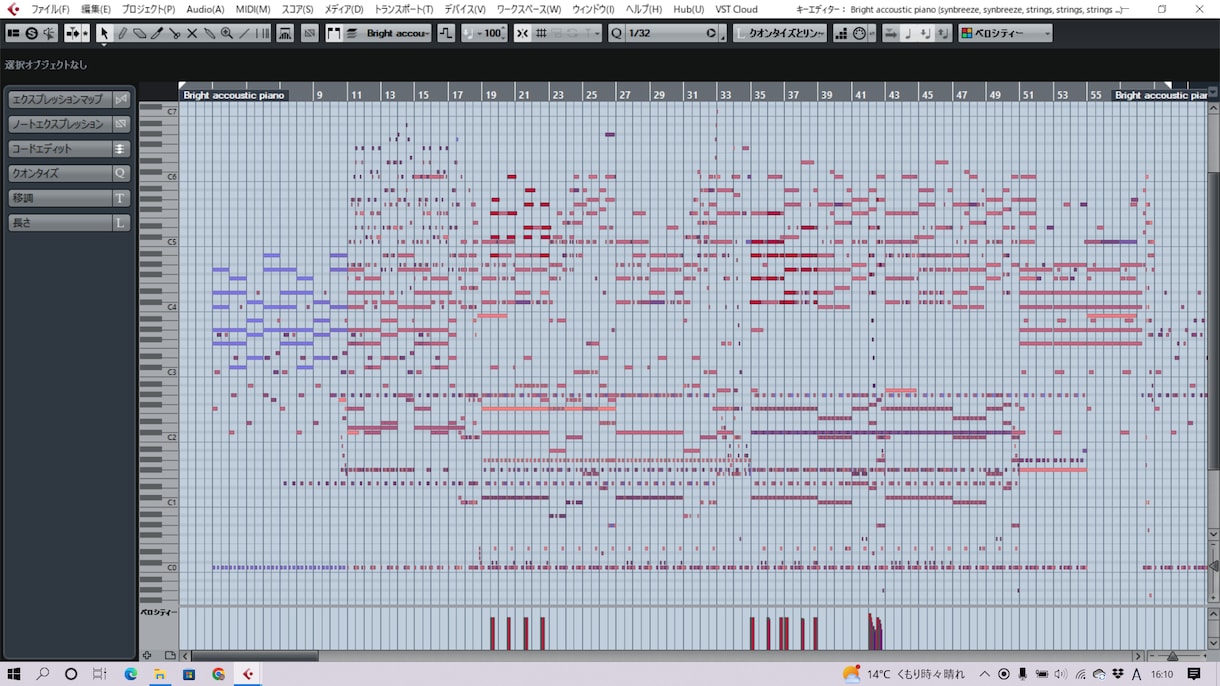Screen dimensions: 1220x686
Task: Open the ファイル(F) menu
Action: [x=50, y=9]
